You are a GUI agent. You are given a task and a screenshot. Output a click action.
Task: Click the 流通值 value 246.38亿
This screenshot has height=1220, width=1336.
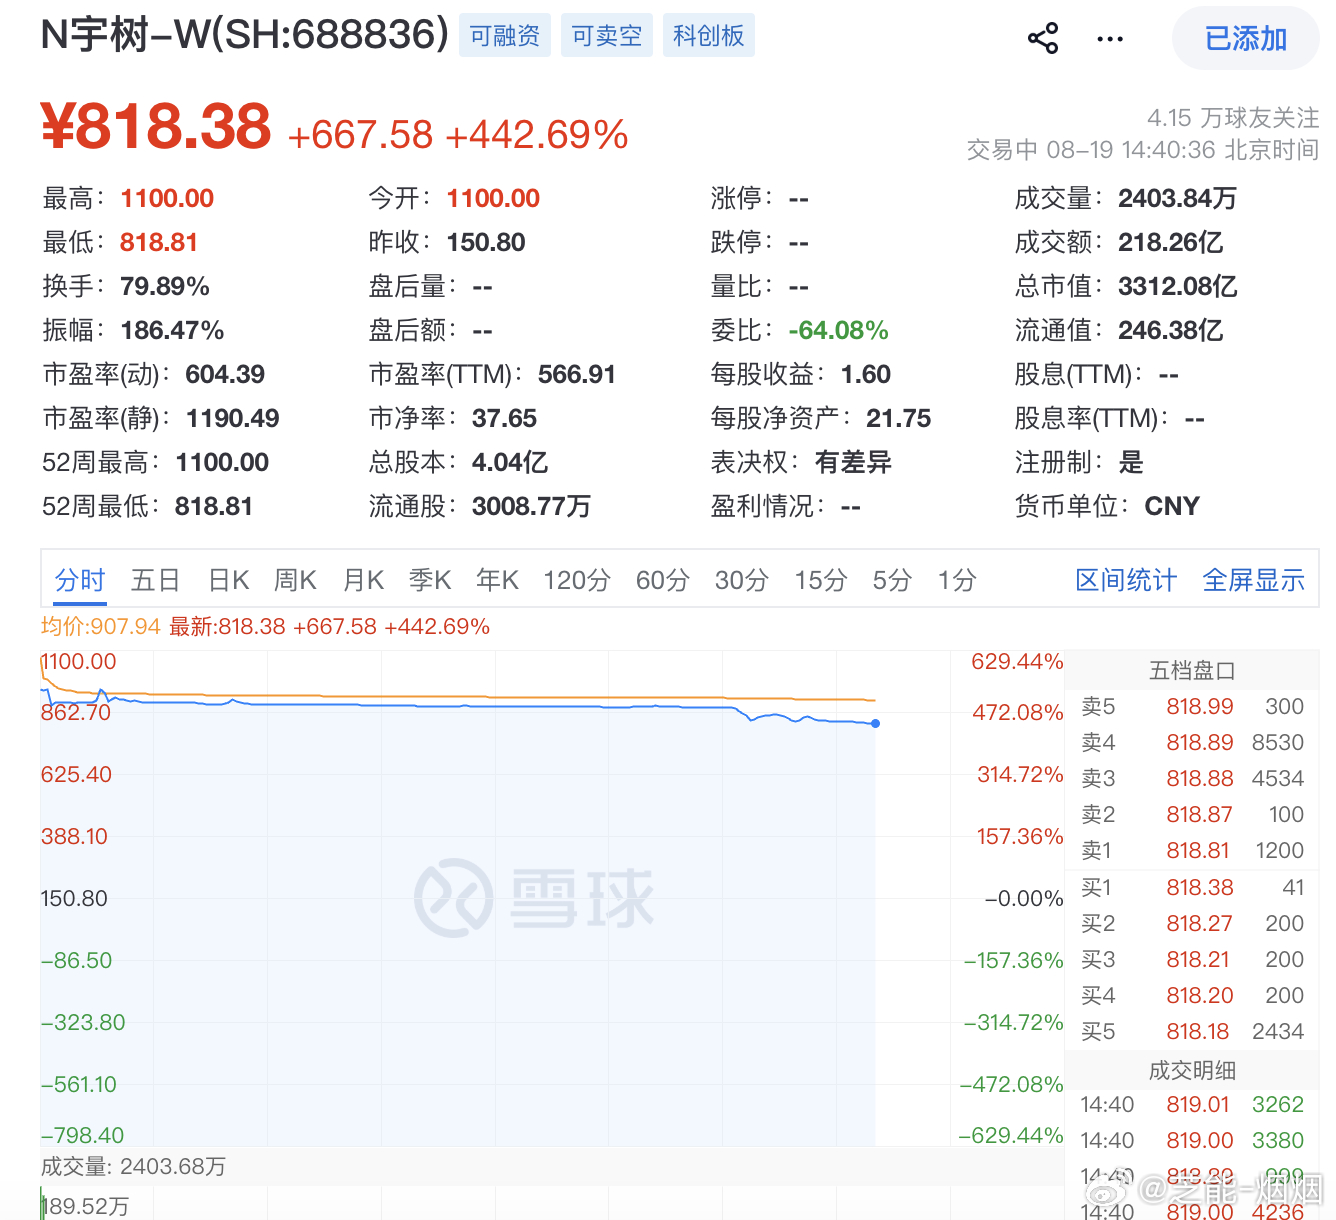pyautogui.click(x=1170, y=330)
